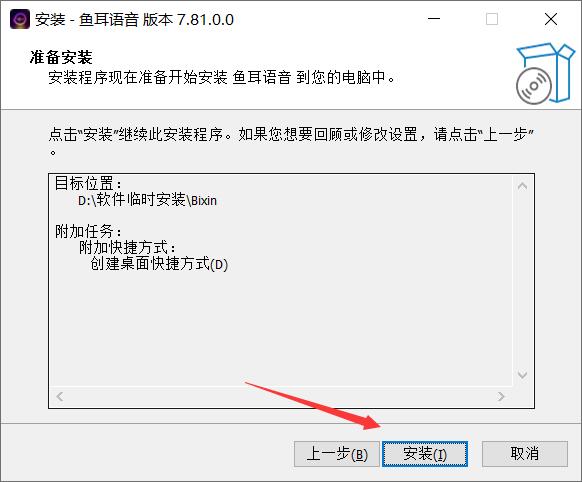Click the 安装(I) button
Viewport: 582px width, 482px height.
point(425,453)
